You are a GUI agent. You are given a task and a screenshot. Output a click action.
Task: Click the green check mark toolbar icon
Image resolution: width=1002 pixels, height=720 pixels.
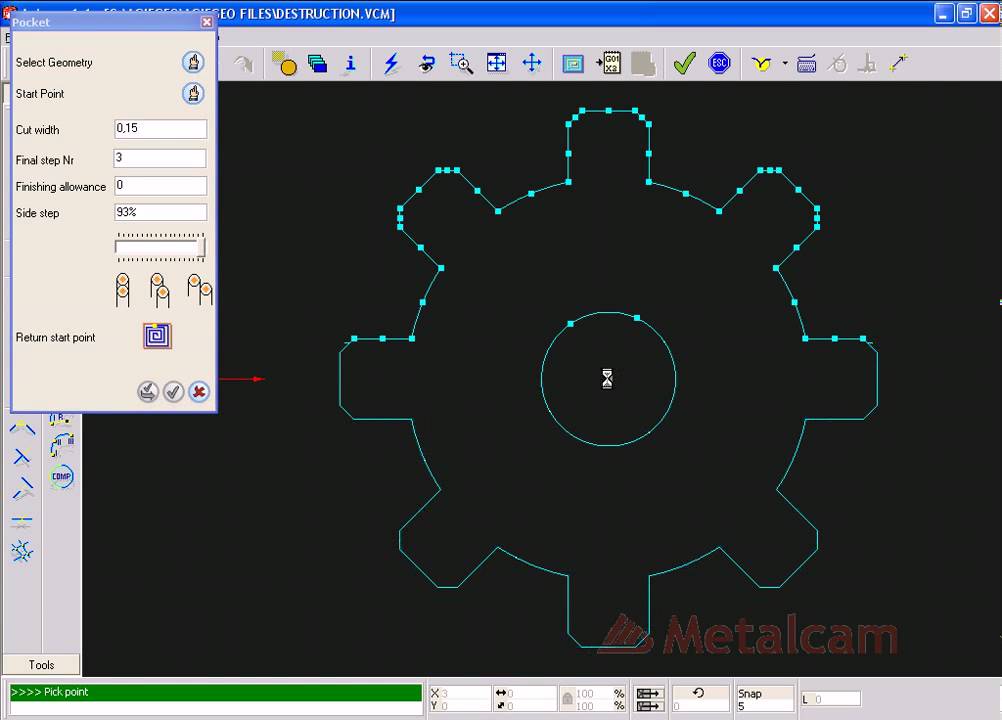click(684, 63)
